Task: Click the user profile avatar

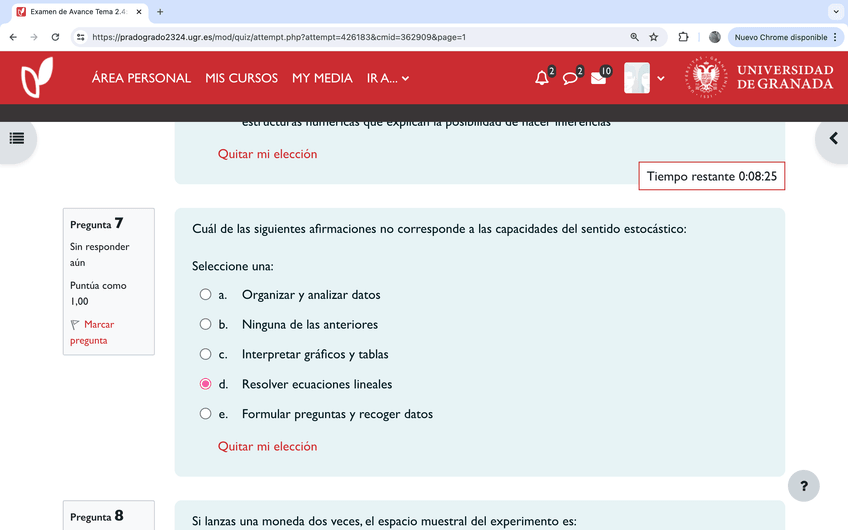Action: tap(637, 78)
